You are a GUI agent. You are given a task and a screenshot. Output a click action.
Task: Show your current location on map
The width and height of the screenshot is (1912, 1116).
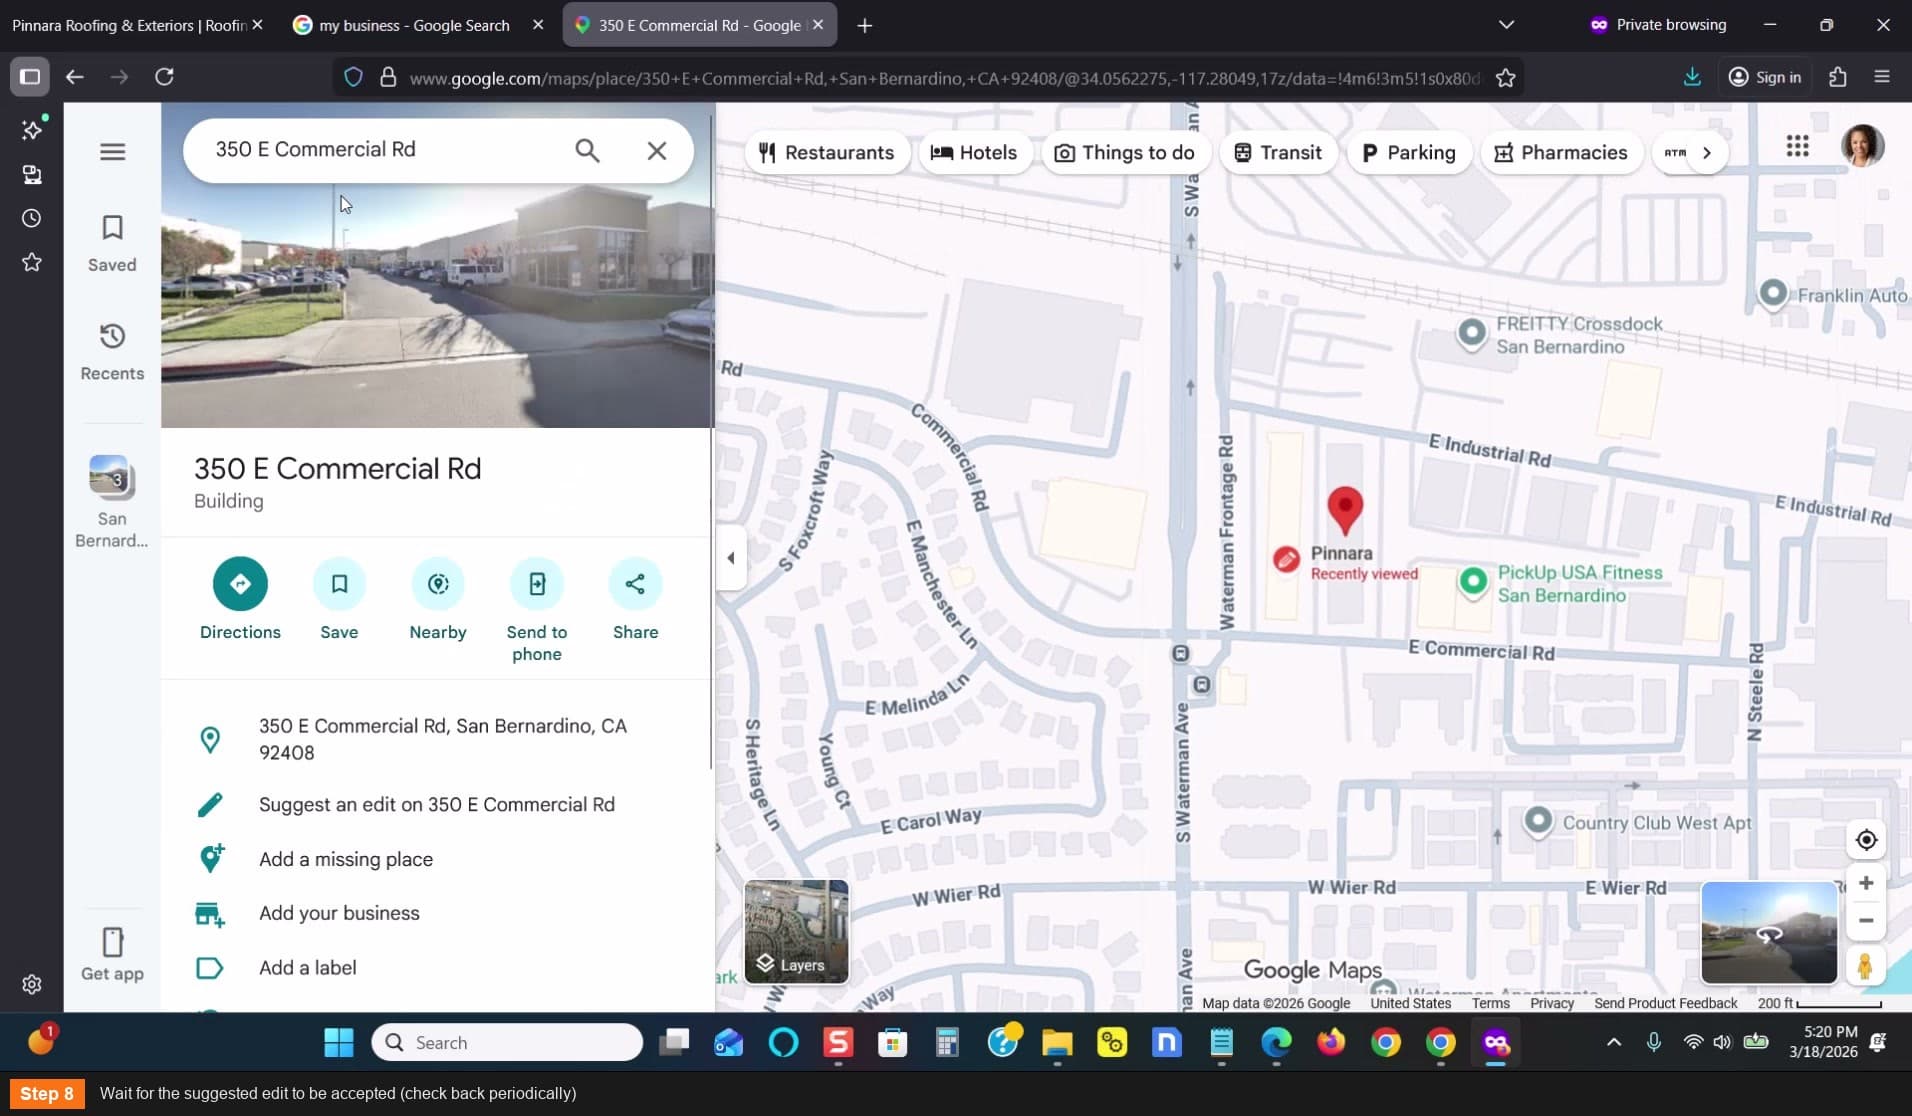pos(1866,840)
